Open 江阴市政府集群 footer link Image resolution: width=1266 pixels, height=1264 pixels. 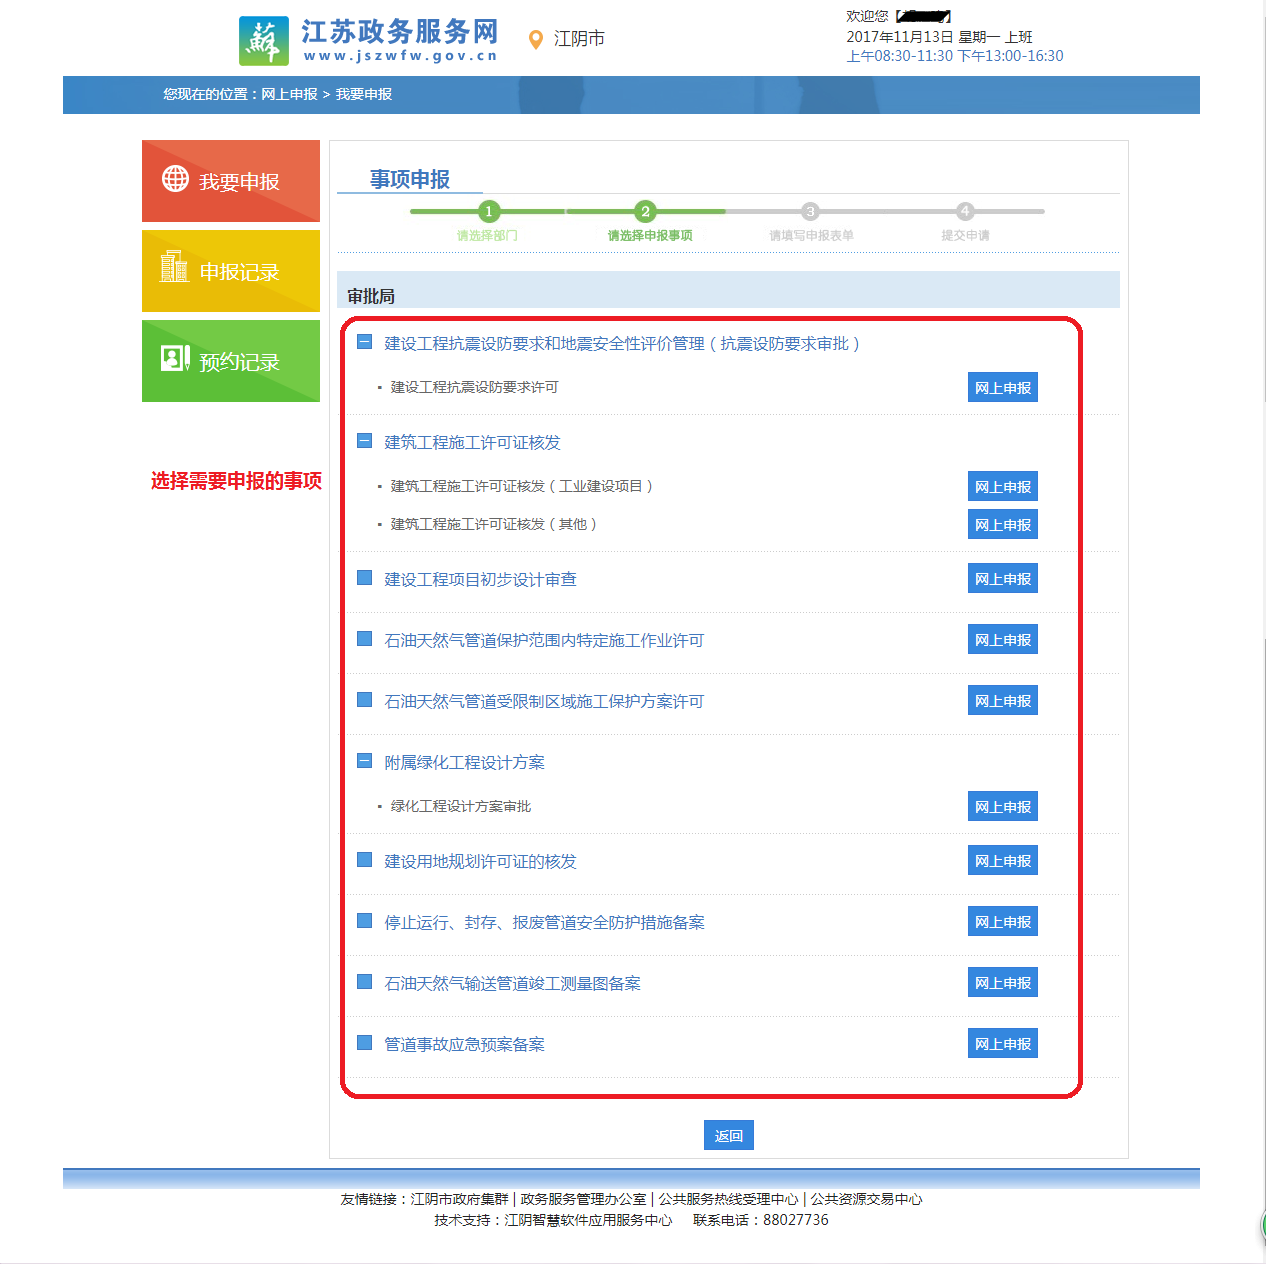pyautogui.click(x=459, y=1199)
